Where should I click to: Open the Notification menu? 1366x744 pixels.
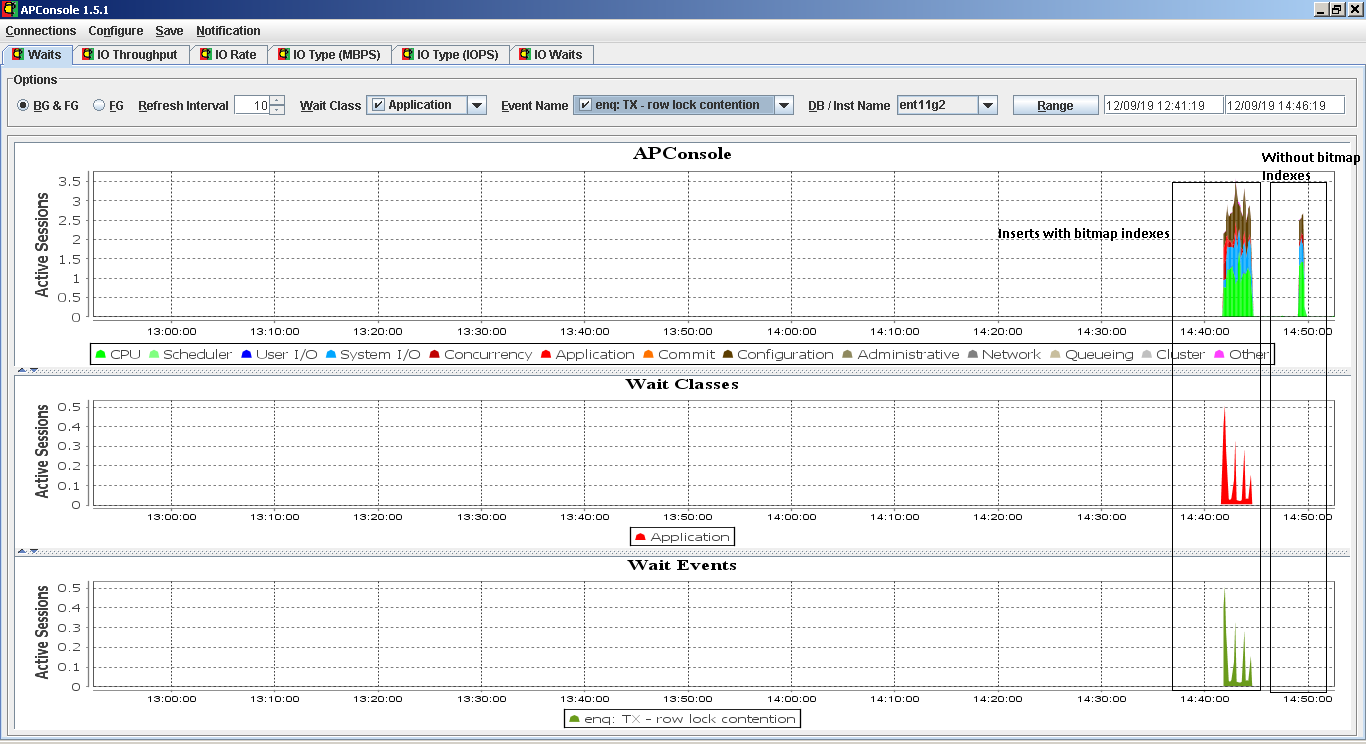(228, 31)
